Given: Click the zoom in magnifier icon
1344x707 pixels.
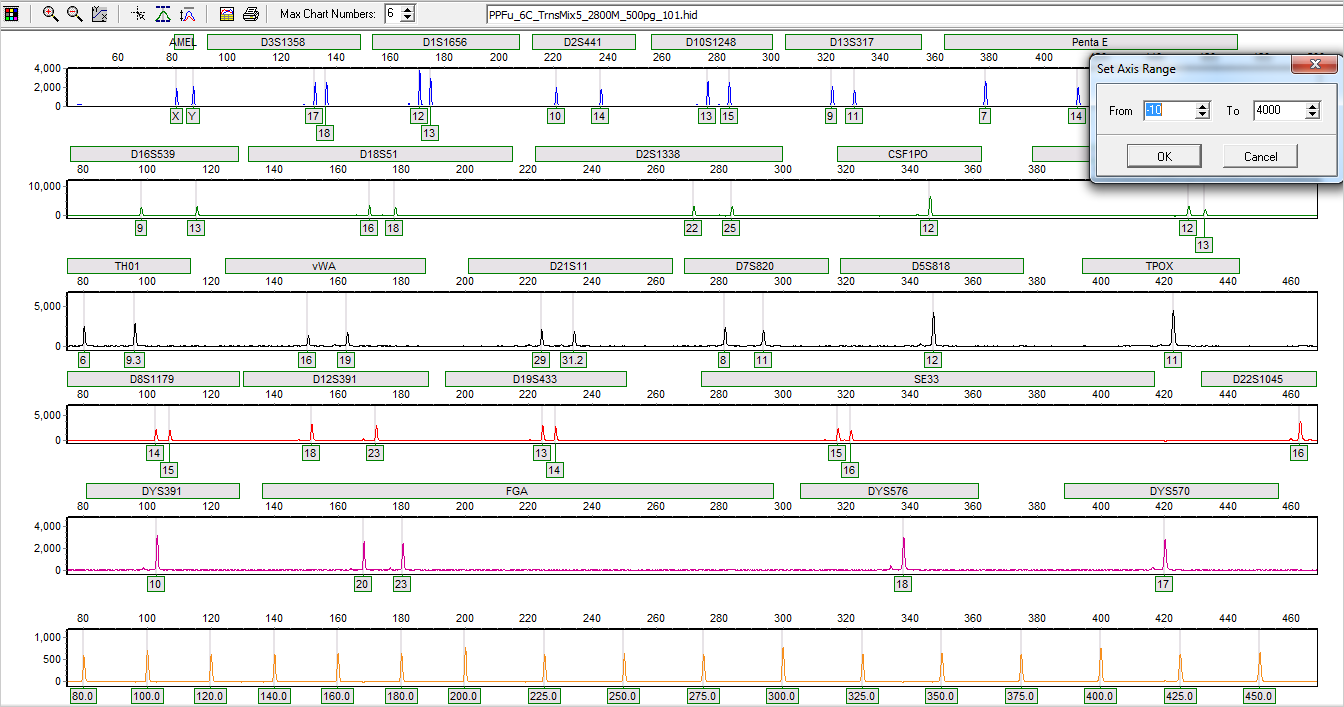Looking at the screenshot, I should (50, 14).
